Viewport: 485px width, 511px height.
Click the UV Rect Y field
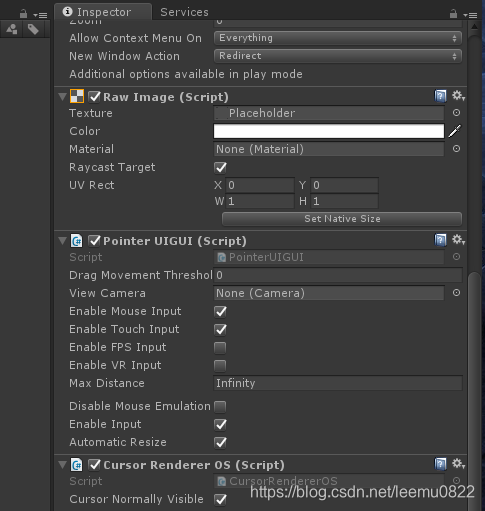click(344, 185)
